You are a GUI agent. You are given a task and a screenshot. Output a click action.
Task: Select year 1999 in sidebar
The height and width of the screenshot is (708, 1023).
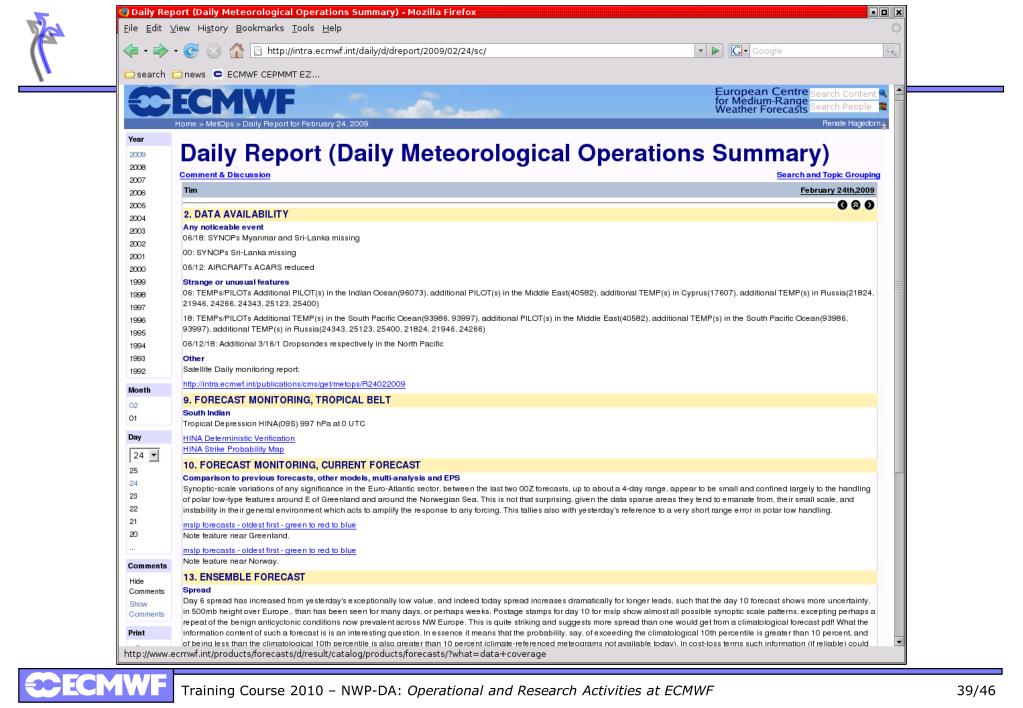click(137, 282)
